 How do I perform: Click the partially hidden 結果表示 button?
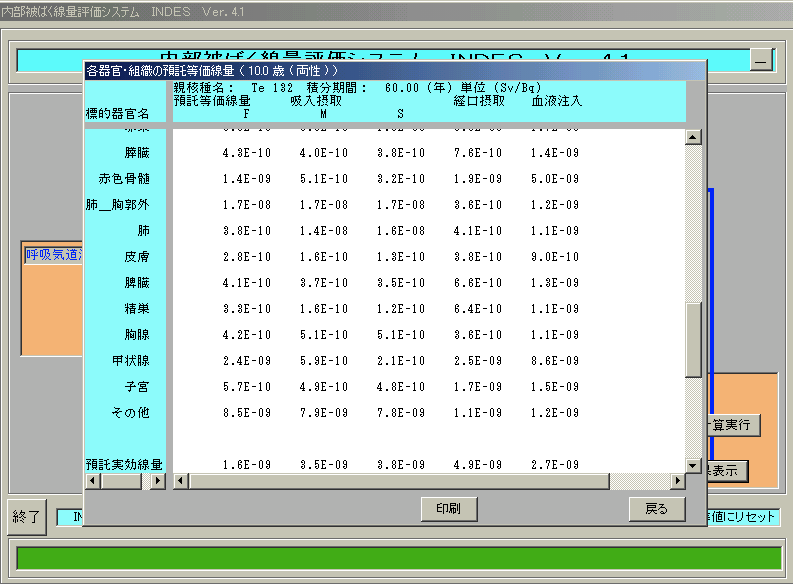[x=727, y=470]
